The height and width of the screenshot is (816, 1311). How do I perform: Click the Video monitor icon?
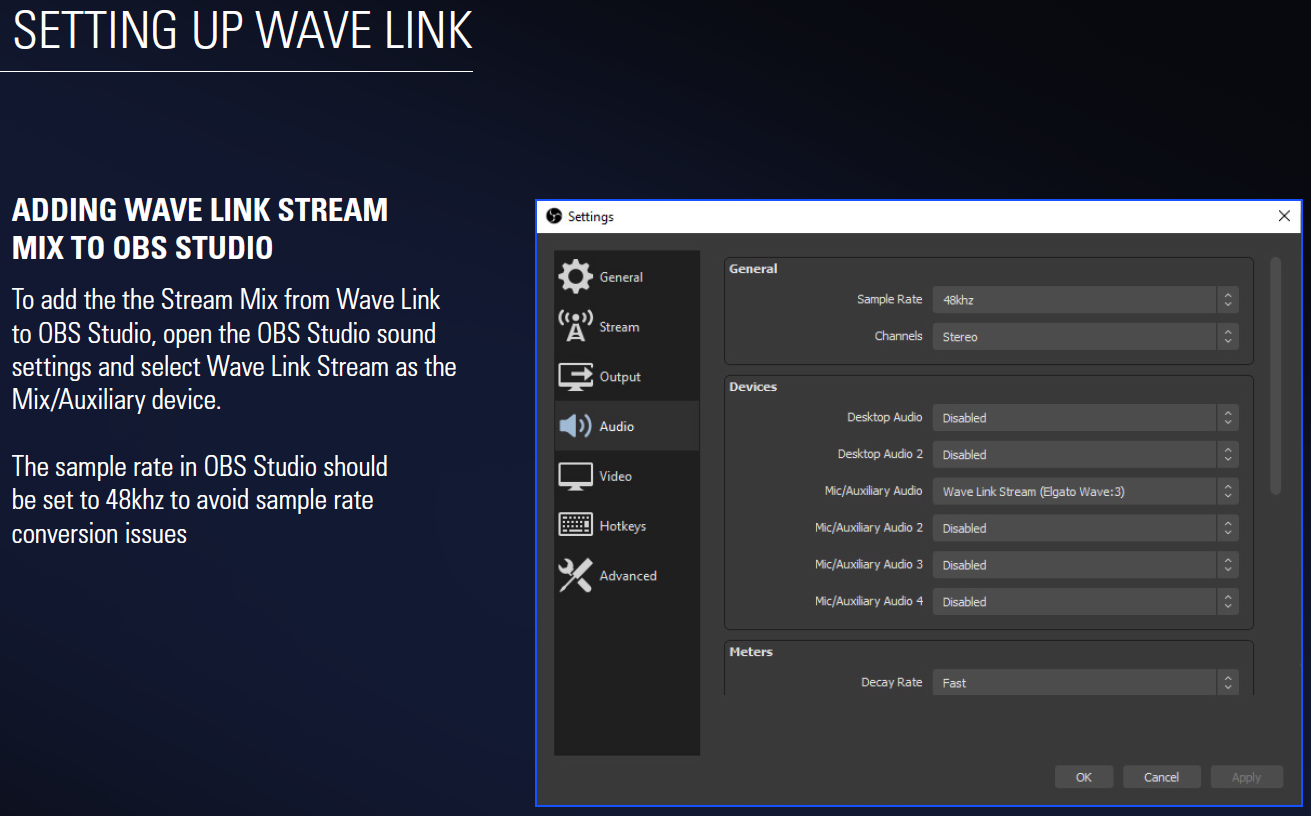click(575, 476)
